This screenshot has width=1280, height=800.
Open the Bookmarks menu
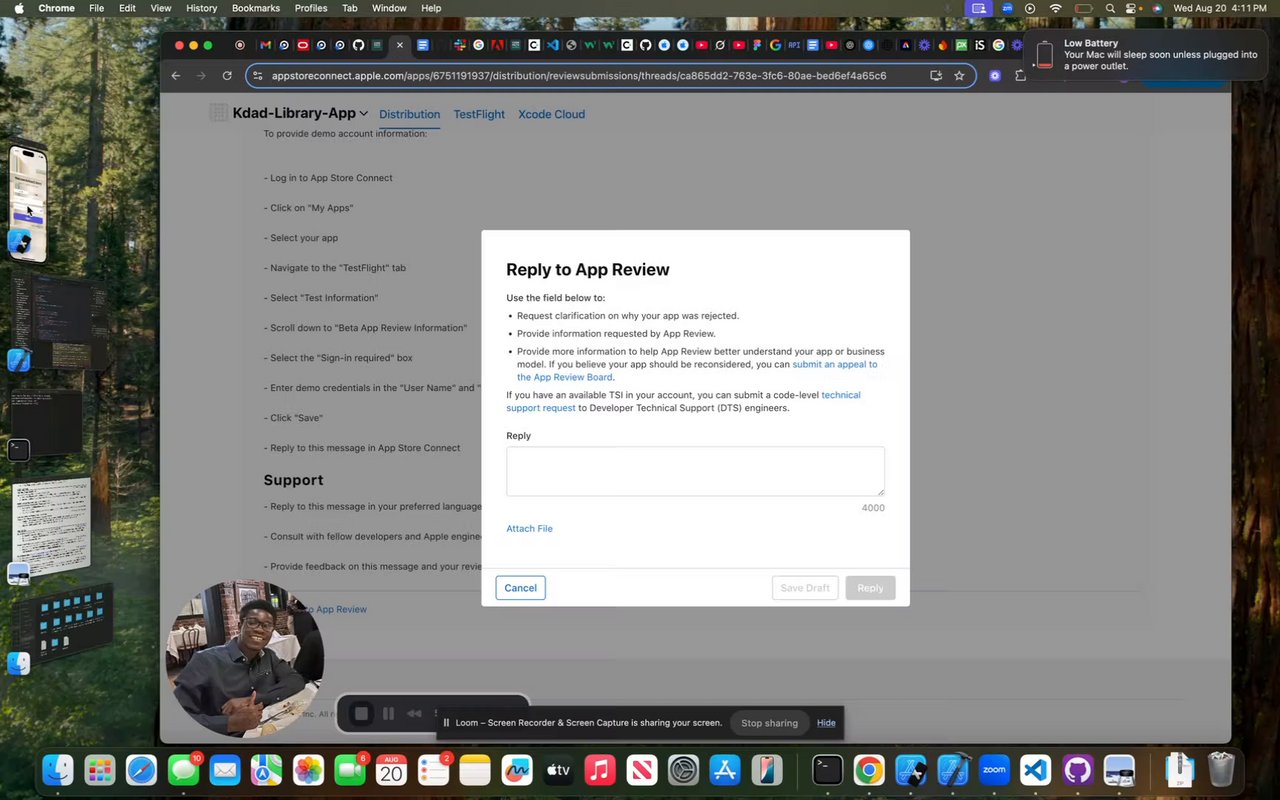coord(256,8)
